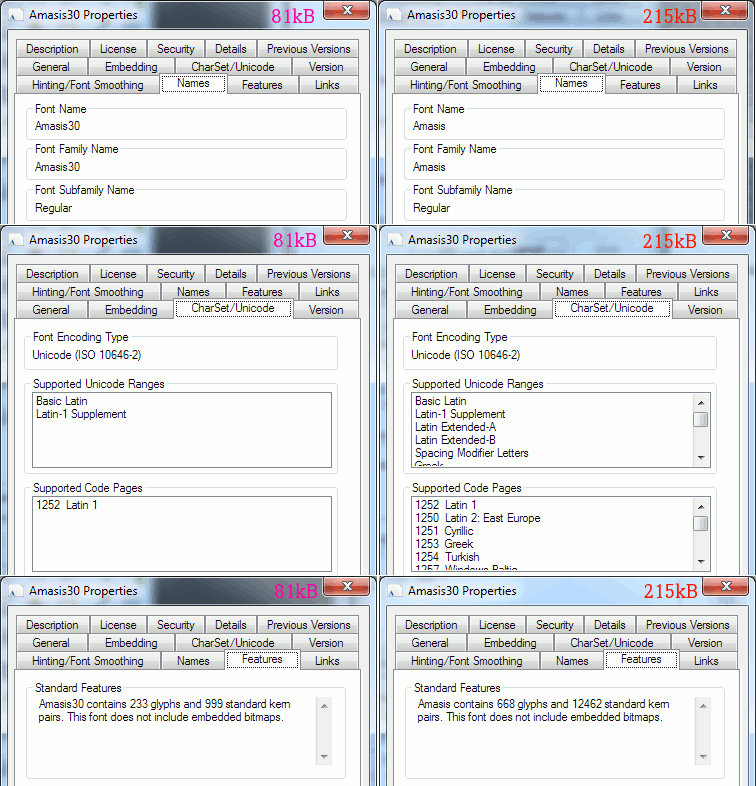Select '1254 Turkish' code page entry
The image size is (756, 786).
point(447,557)
